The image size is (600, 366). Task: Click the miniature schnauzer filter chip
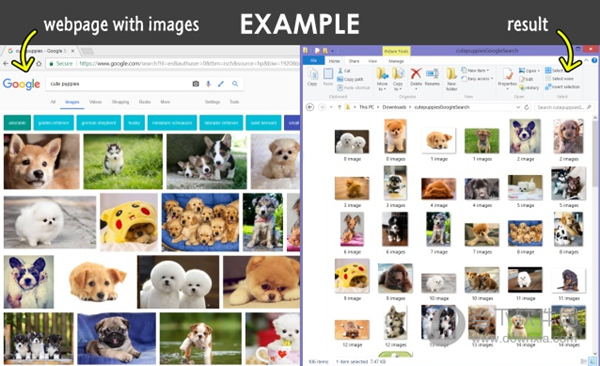[x=172, y=123]
